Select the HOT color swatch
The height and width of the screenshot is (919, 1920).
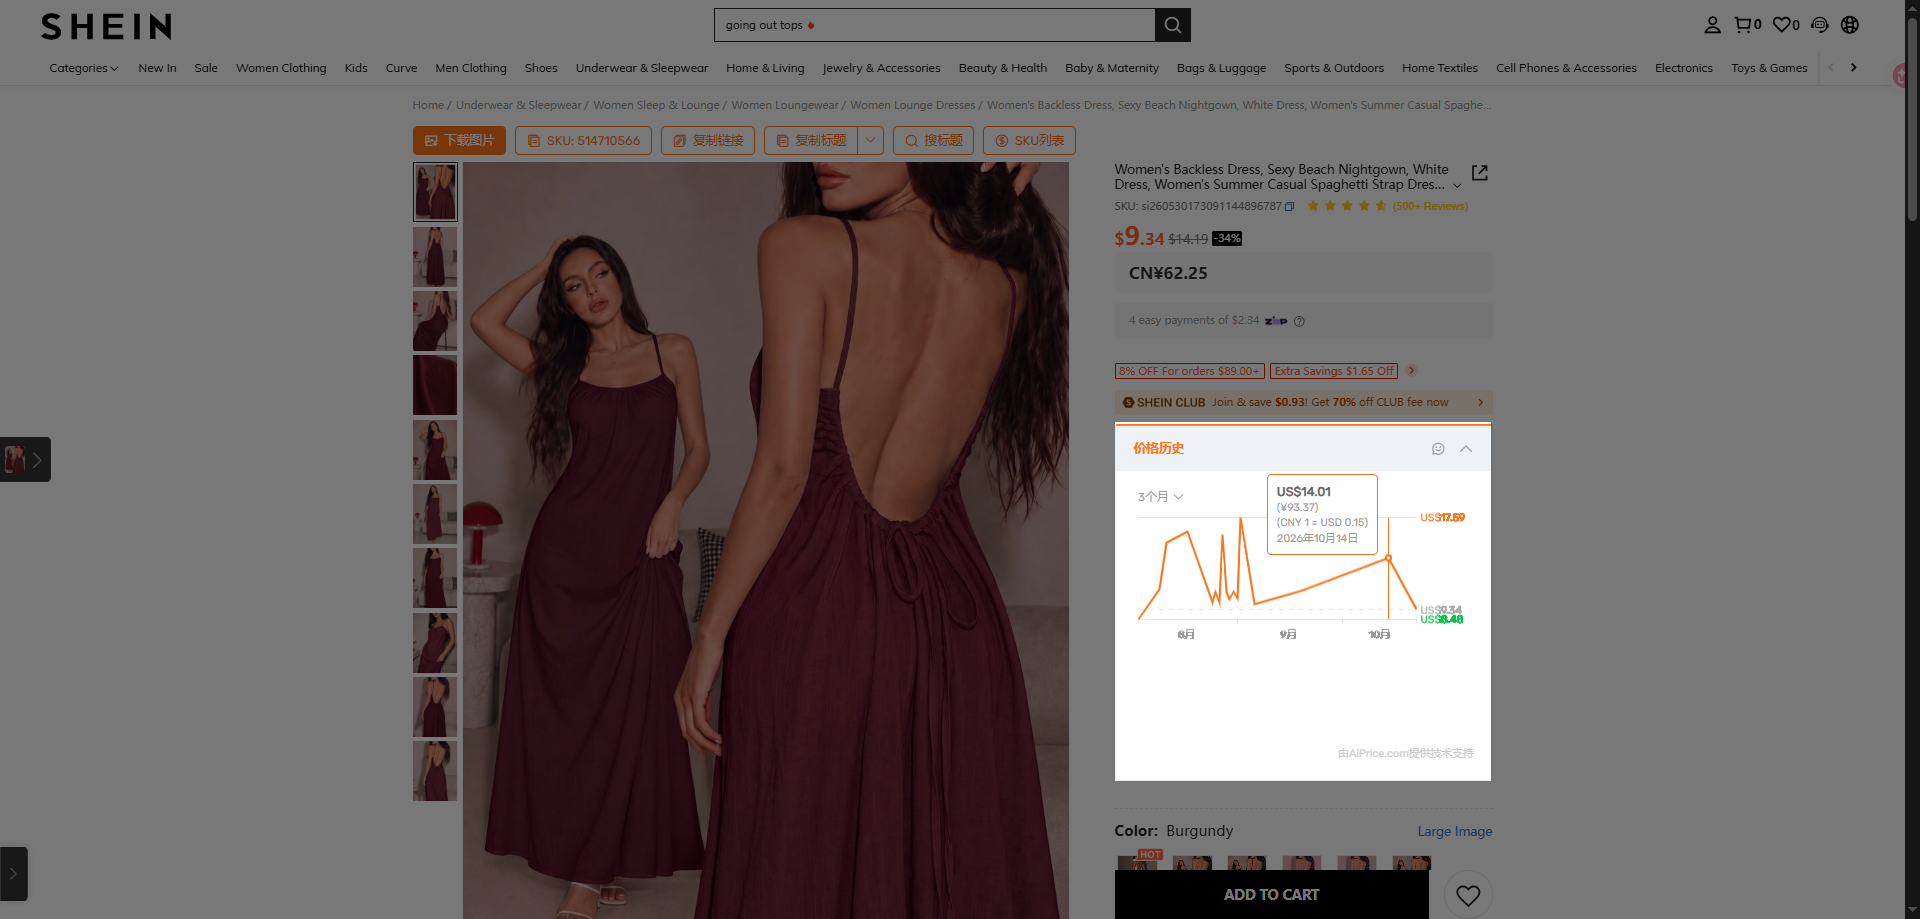coord(1138,861)
